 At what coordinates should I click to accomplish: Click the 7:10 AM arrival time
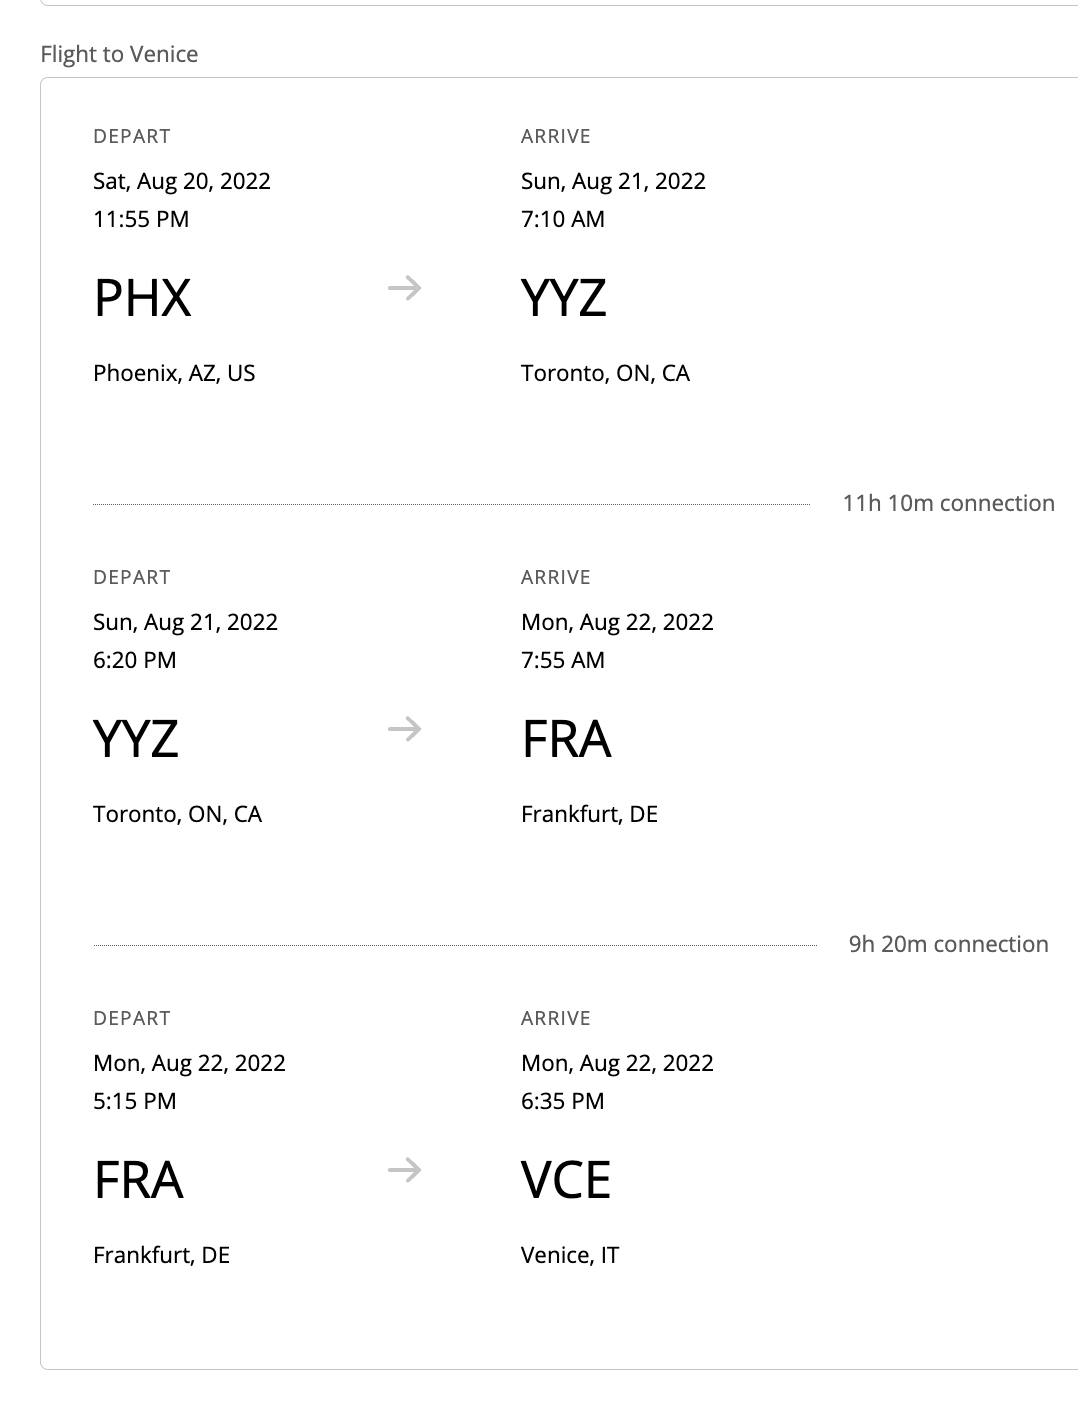[x=563, y=219]
